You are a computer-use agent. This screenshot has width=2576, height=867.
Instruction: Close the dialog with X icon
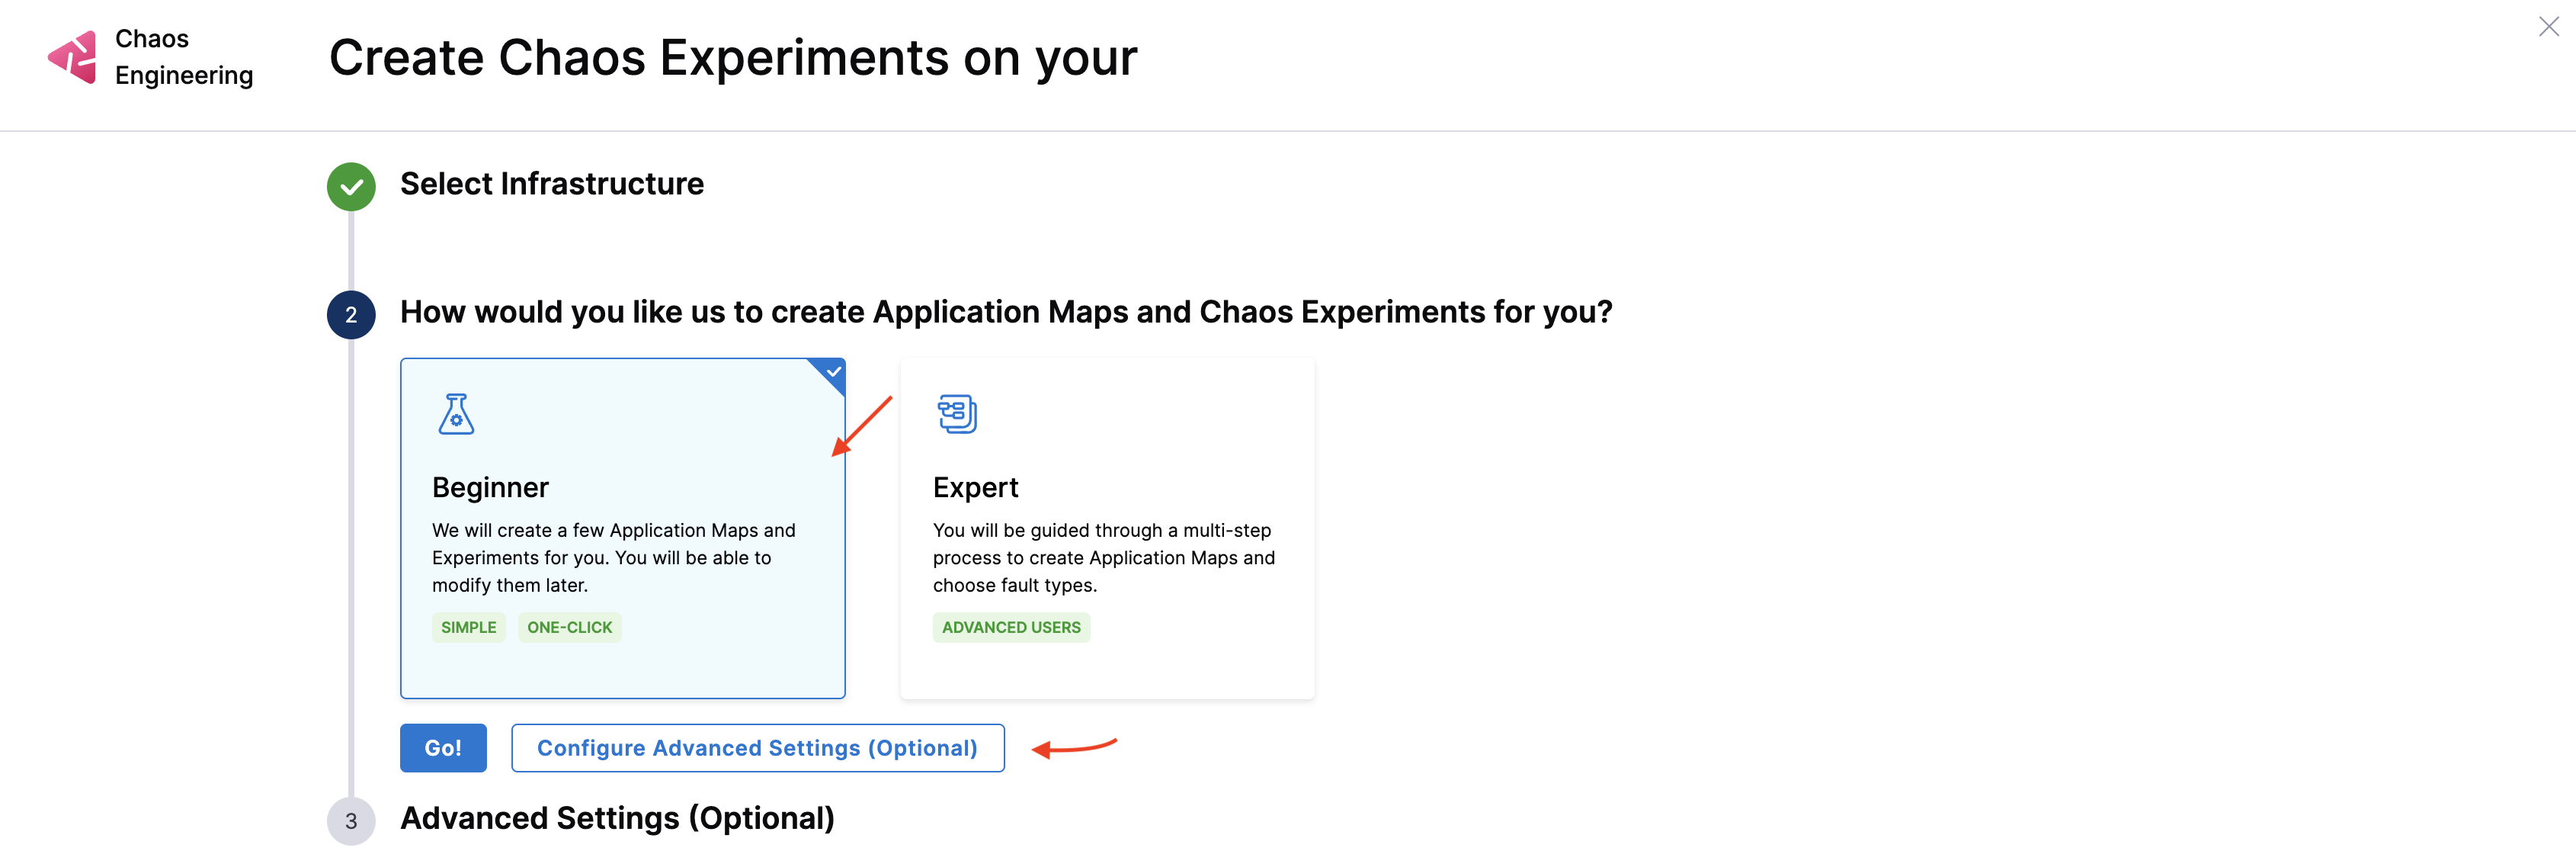coord(2548,27)
